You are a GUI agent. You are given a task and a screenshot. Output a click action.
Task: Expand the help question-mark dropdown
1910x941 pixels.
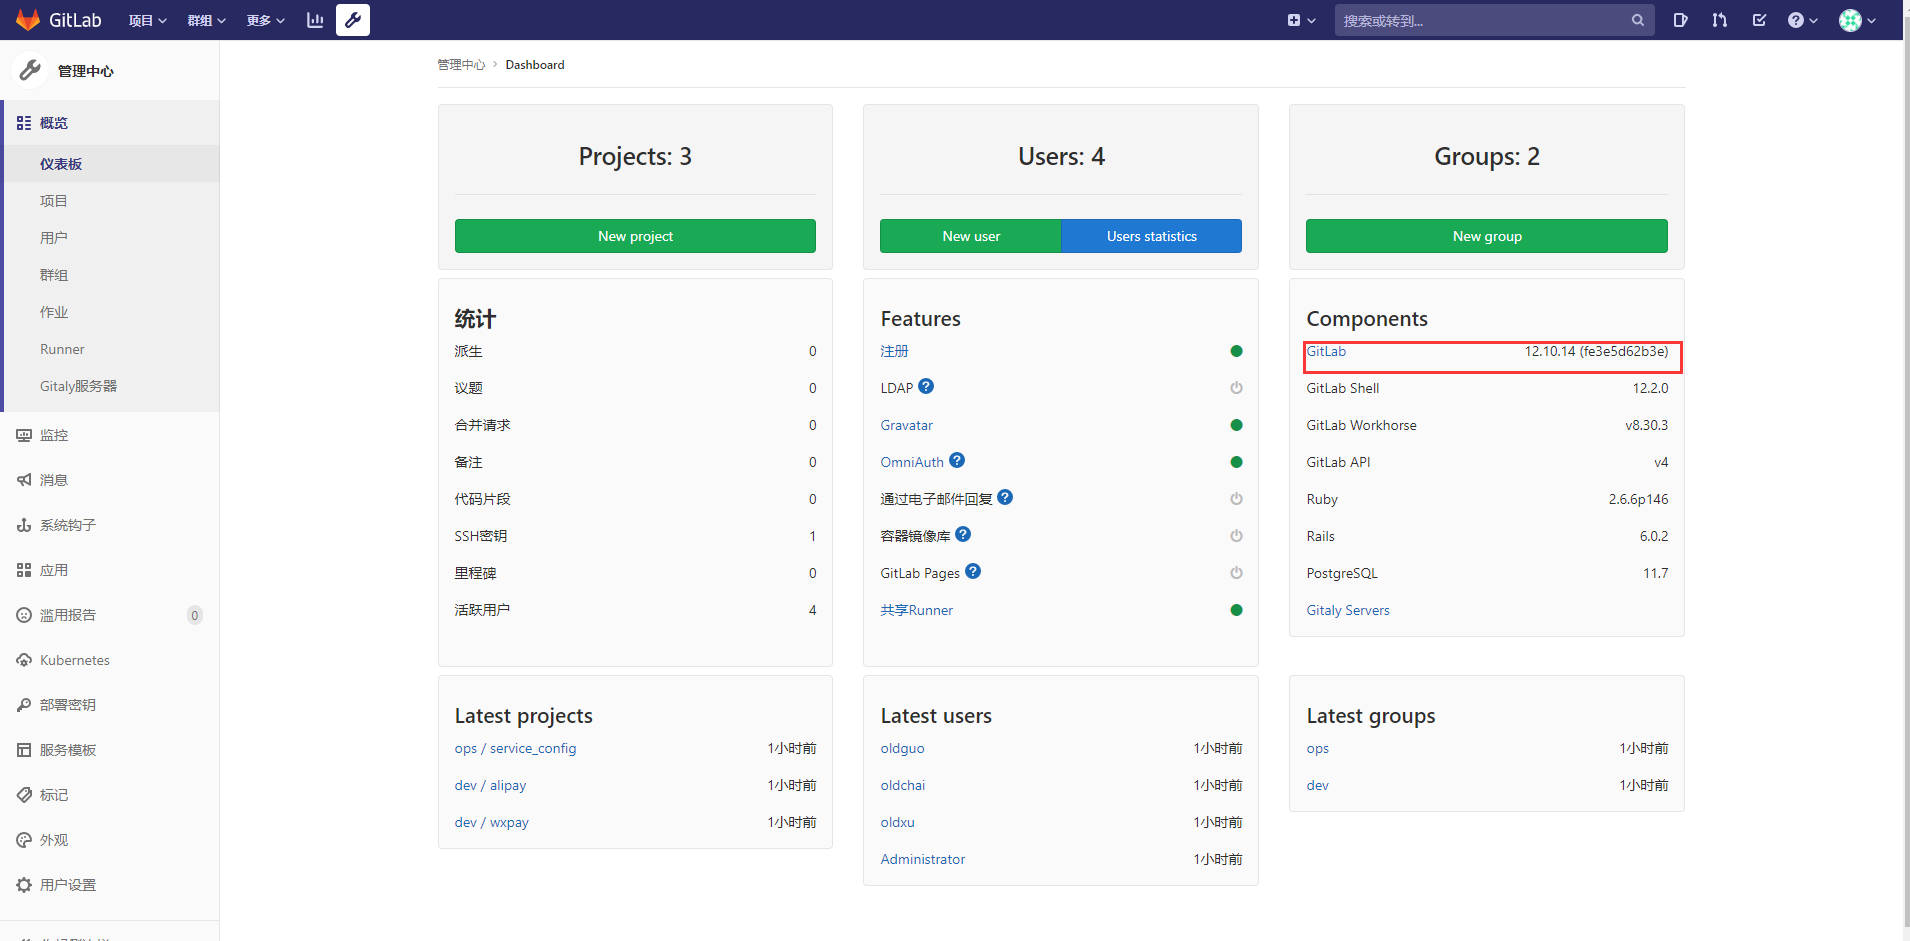pyautogui.click(x=1800, y=20)
